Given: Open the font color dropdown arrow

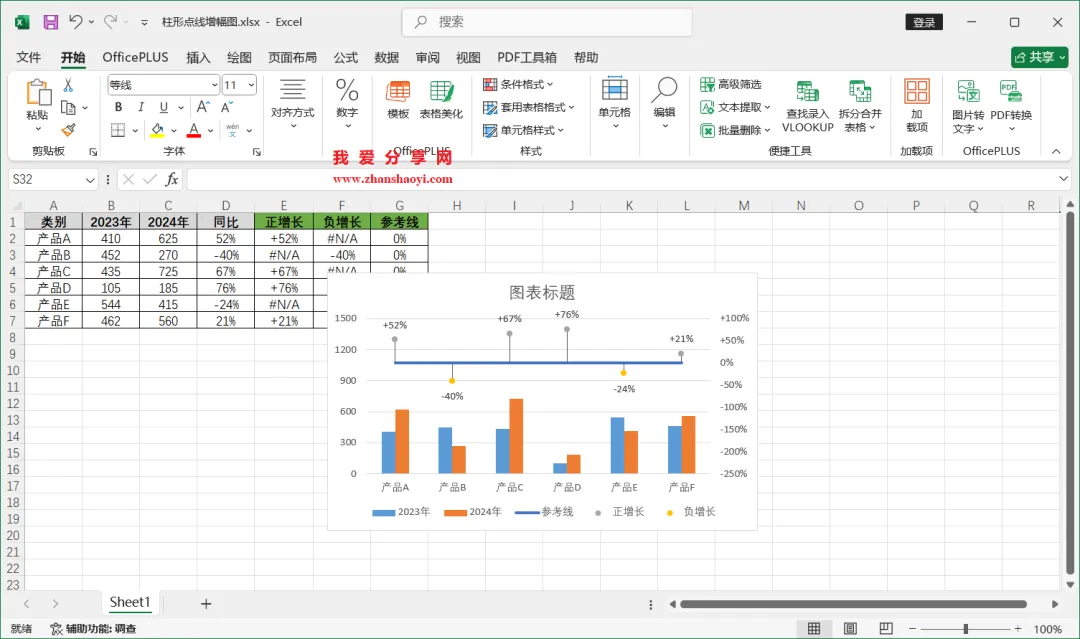Looking at the screenshot, I should pos(210,130).
